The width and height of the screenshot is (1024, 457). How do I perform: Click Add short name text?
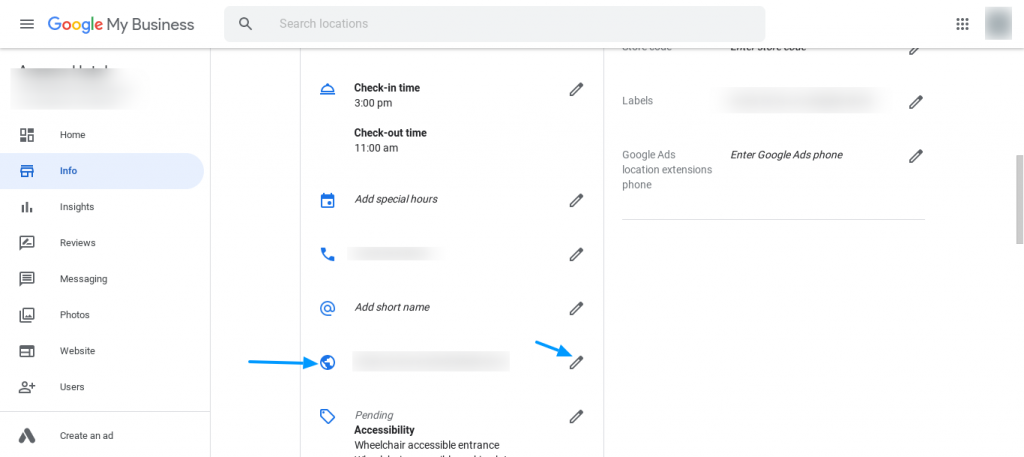392,307
